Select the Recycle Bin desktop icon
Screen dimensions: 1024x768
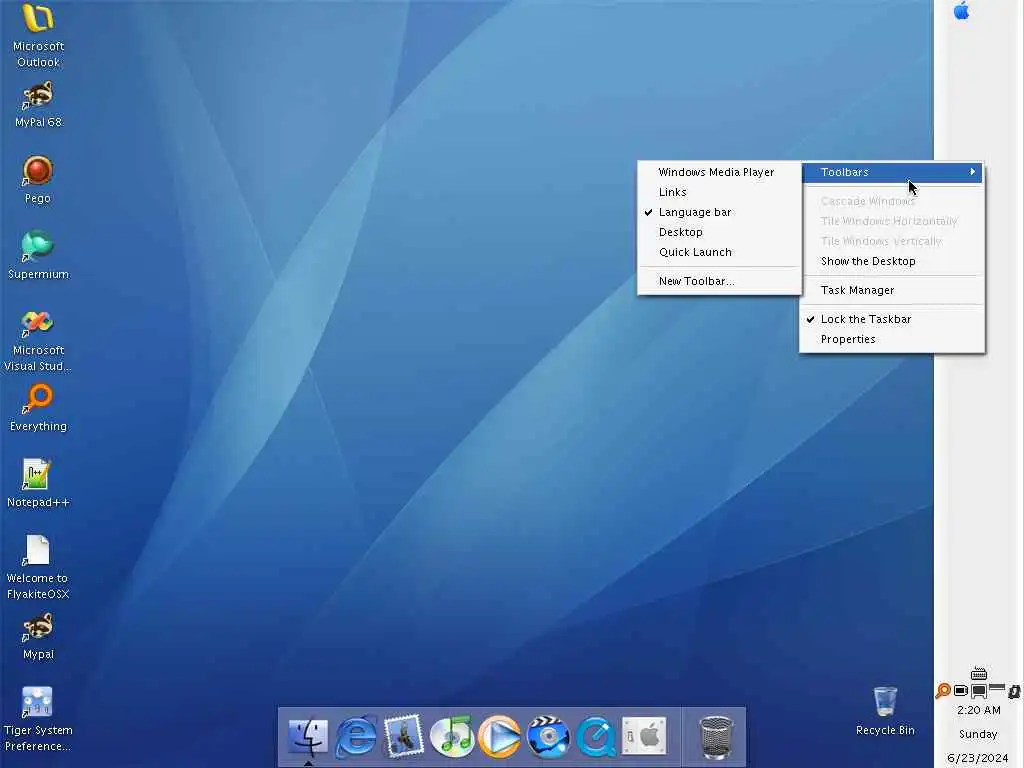[x=885, y=711]
